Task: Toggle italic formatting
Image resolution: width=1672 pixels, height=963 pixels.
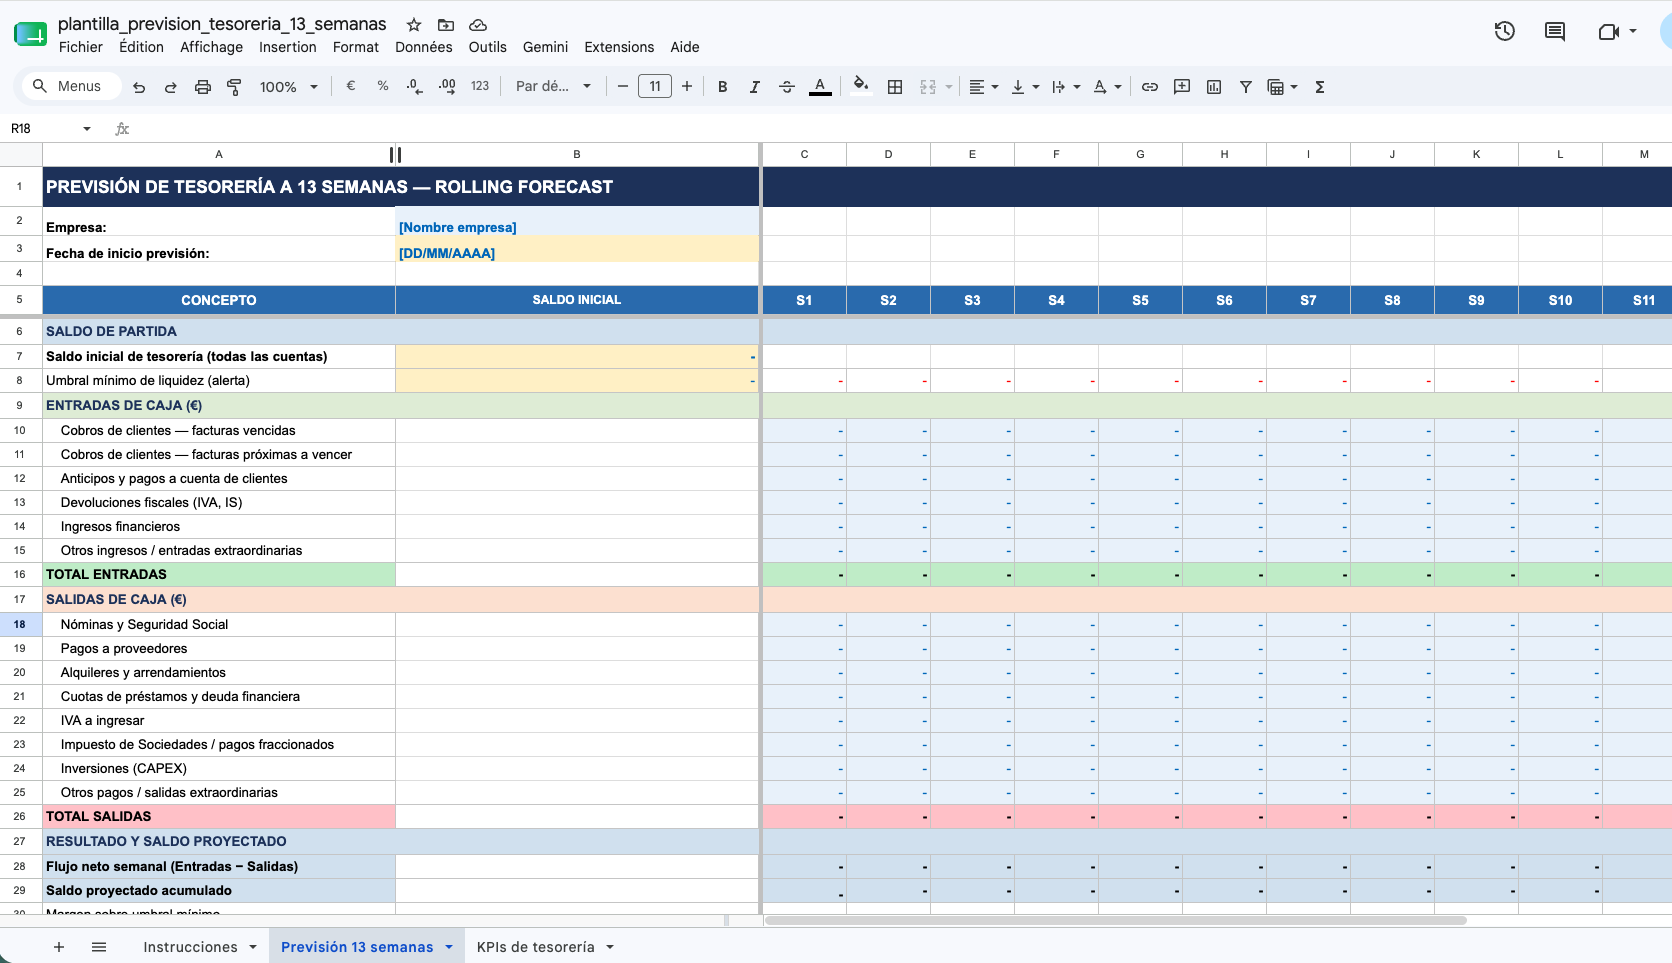Action: pyautogui.click(x=755, y=87)
